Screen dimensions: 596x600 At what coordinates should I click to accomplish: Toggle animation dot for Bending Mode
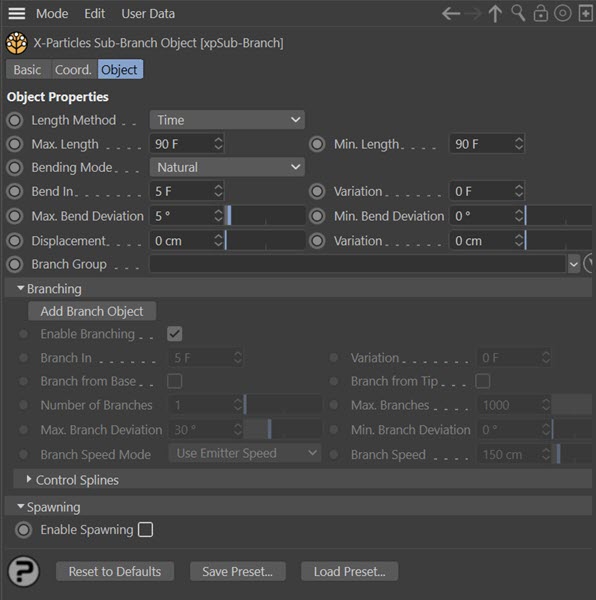click(x=15, y=168)
